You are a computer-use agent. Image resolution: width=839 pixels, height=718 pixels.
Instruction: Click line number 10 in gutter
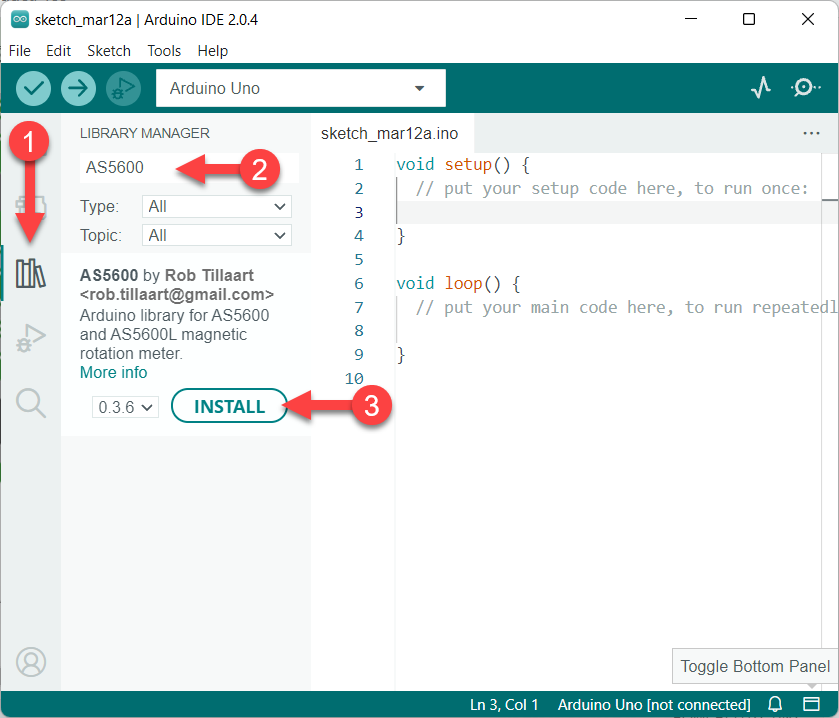coord(354,378)
